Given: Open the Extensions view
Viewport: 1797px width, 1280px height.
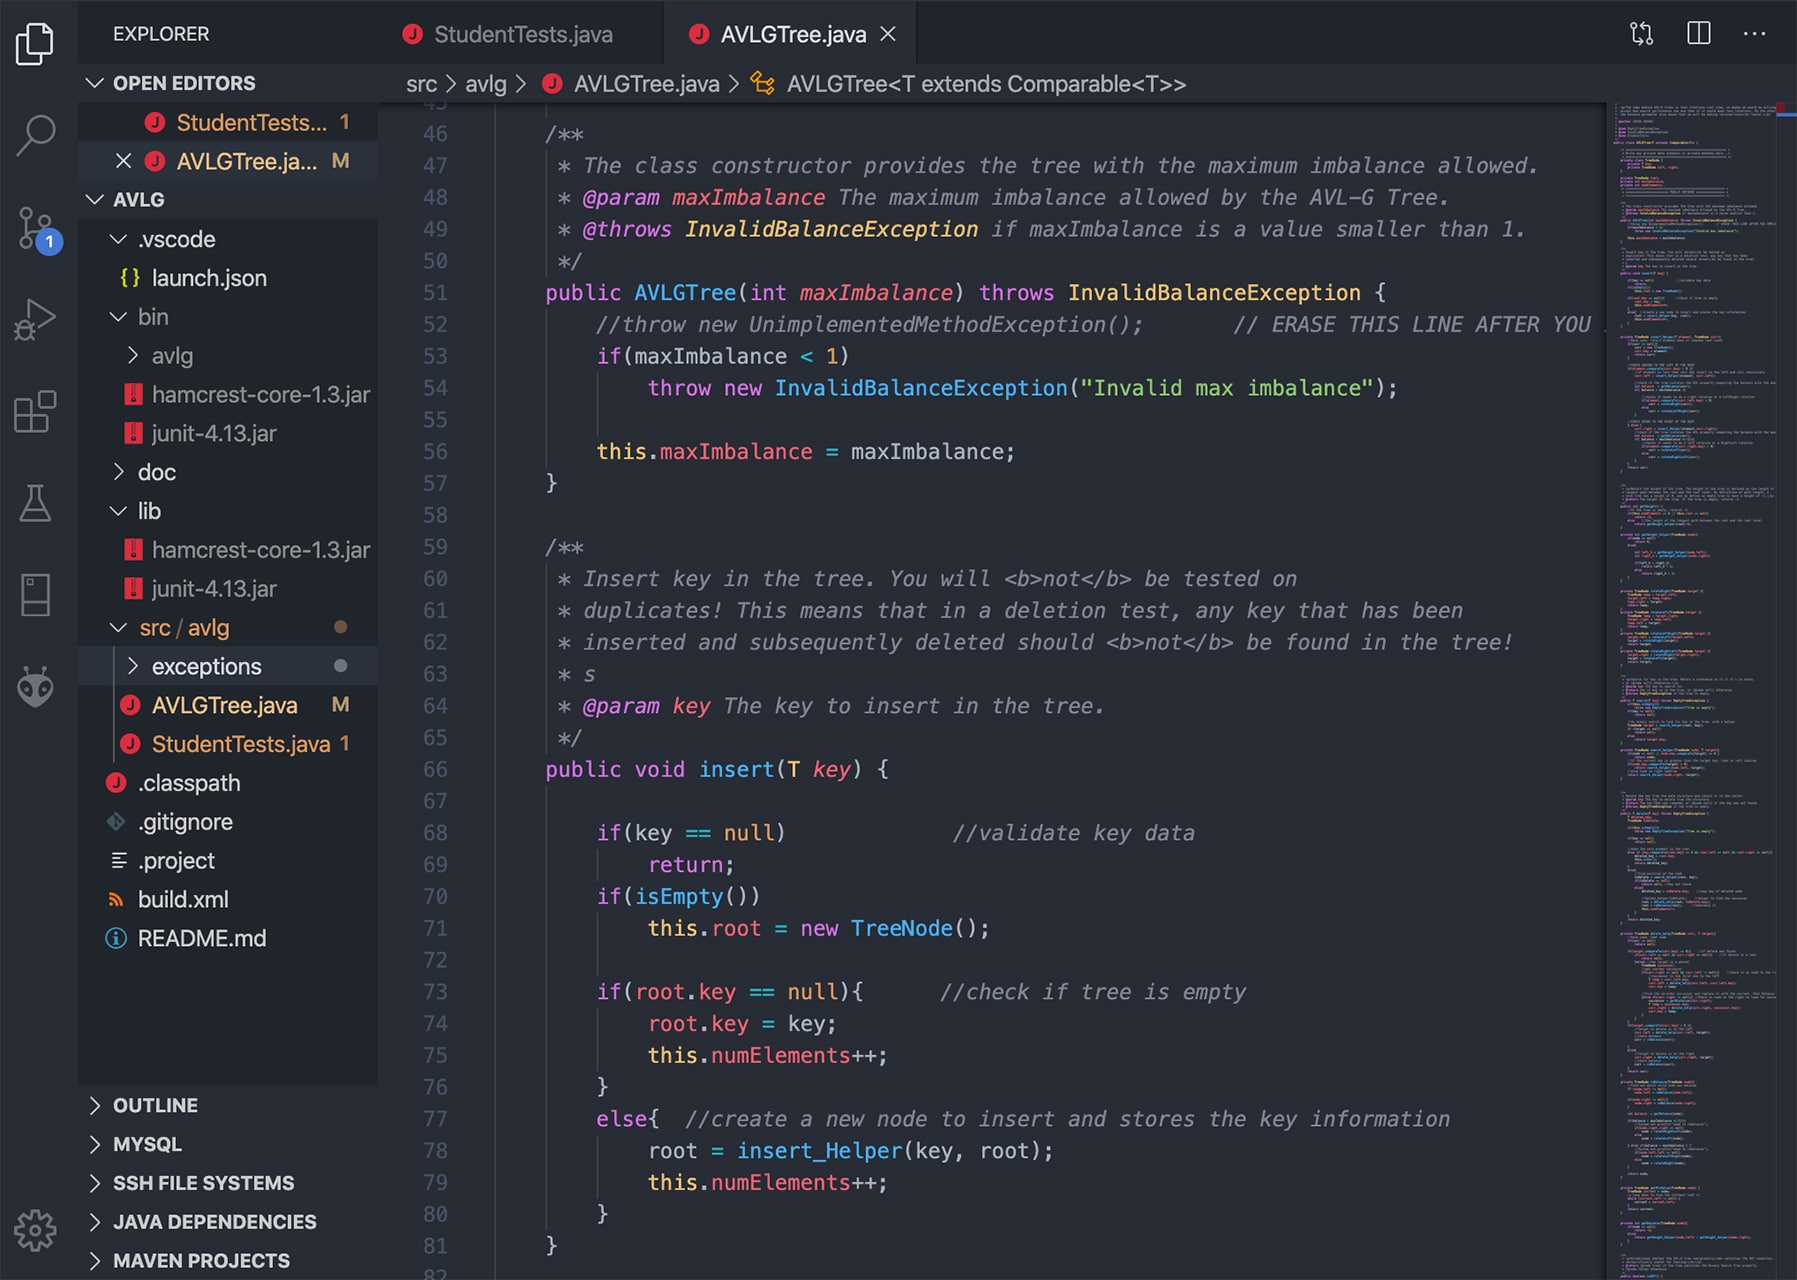Looking at the screenshot, I should click(x=36, y=411).
